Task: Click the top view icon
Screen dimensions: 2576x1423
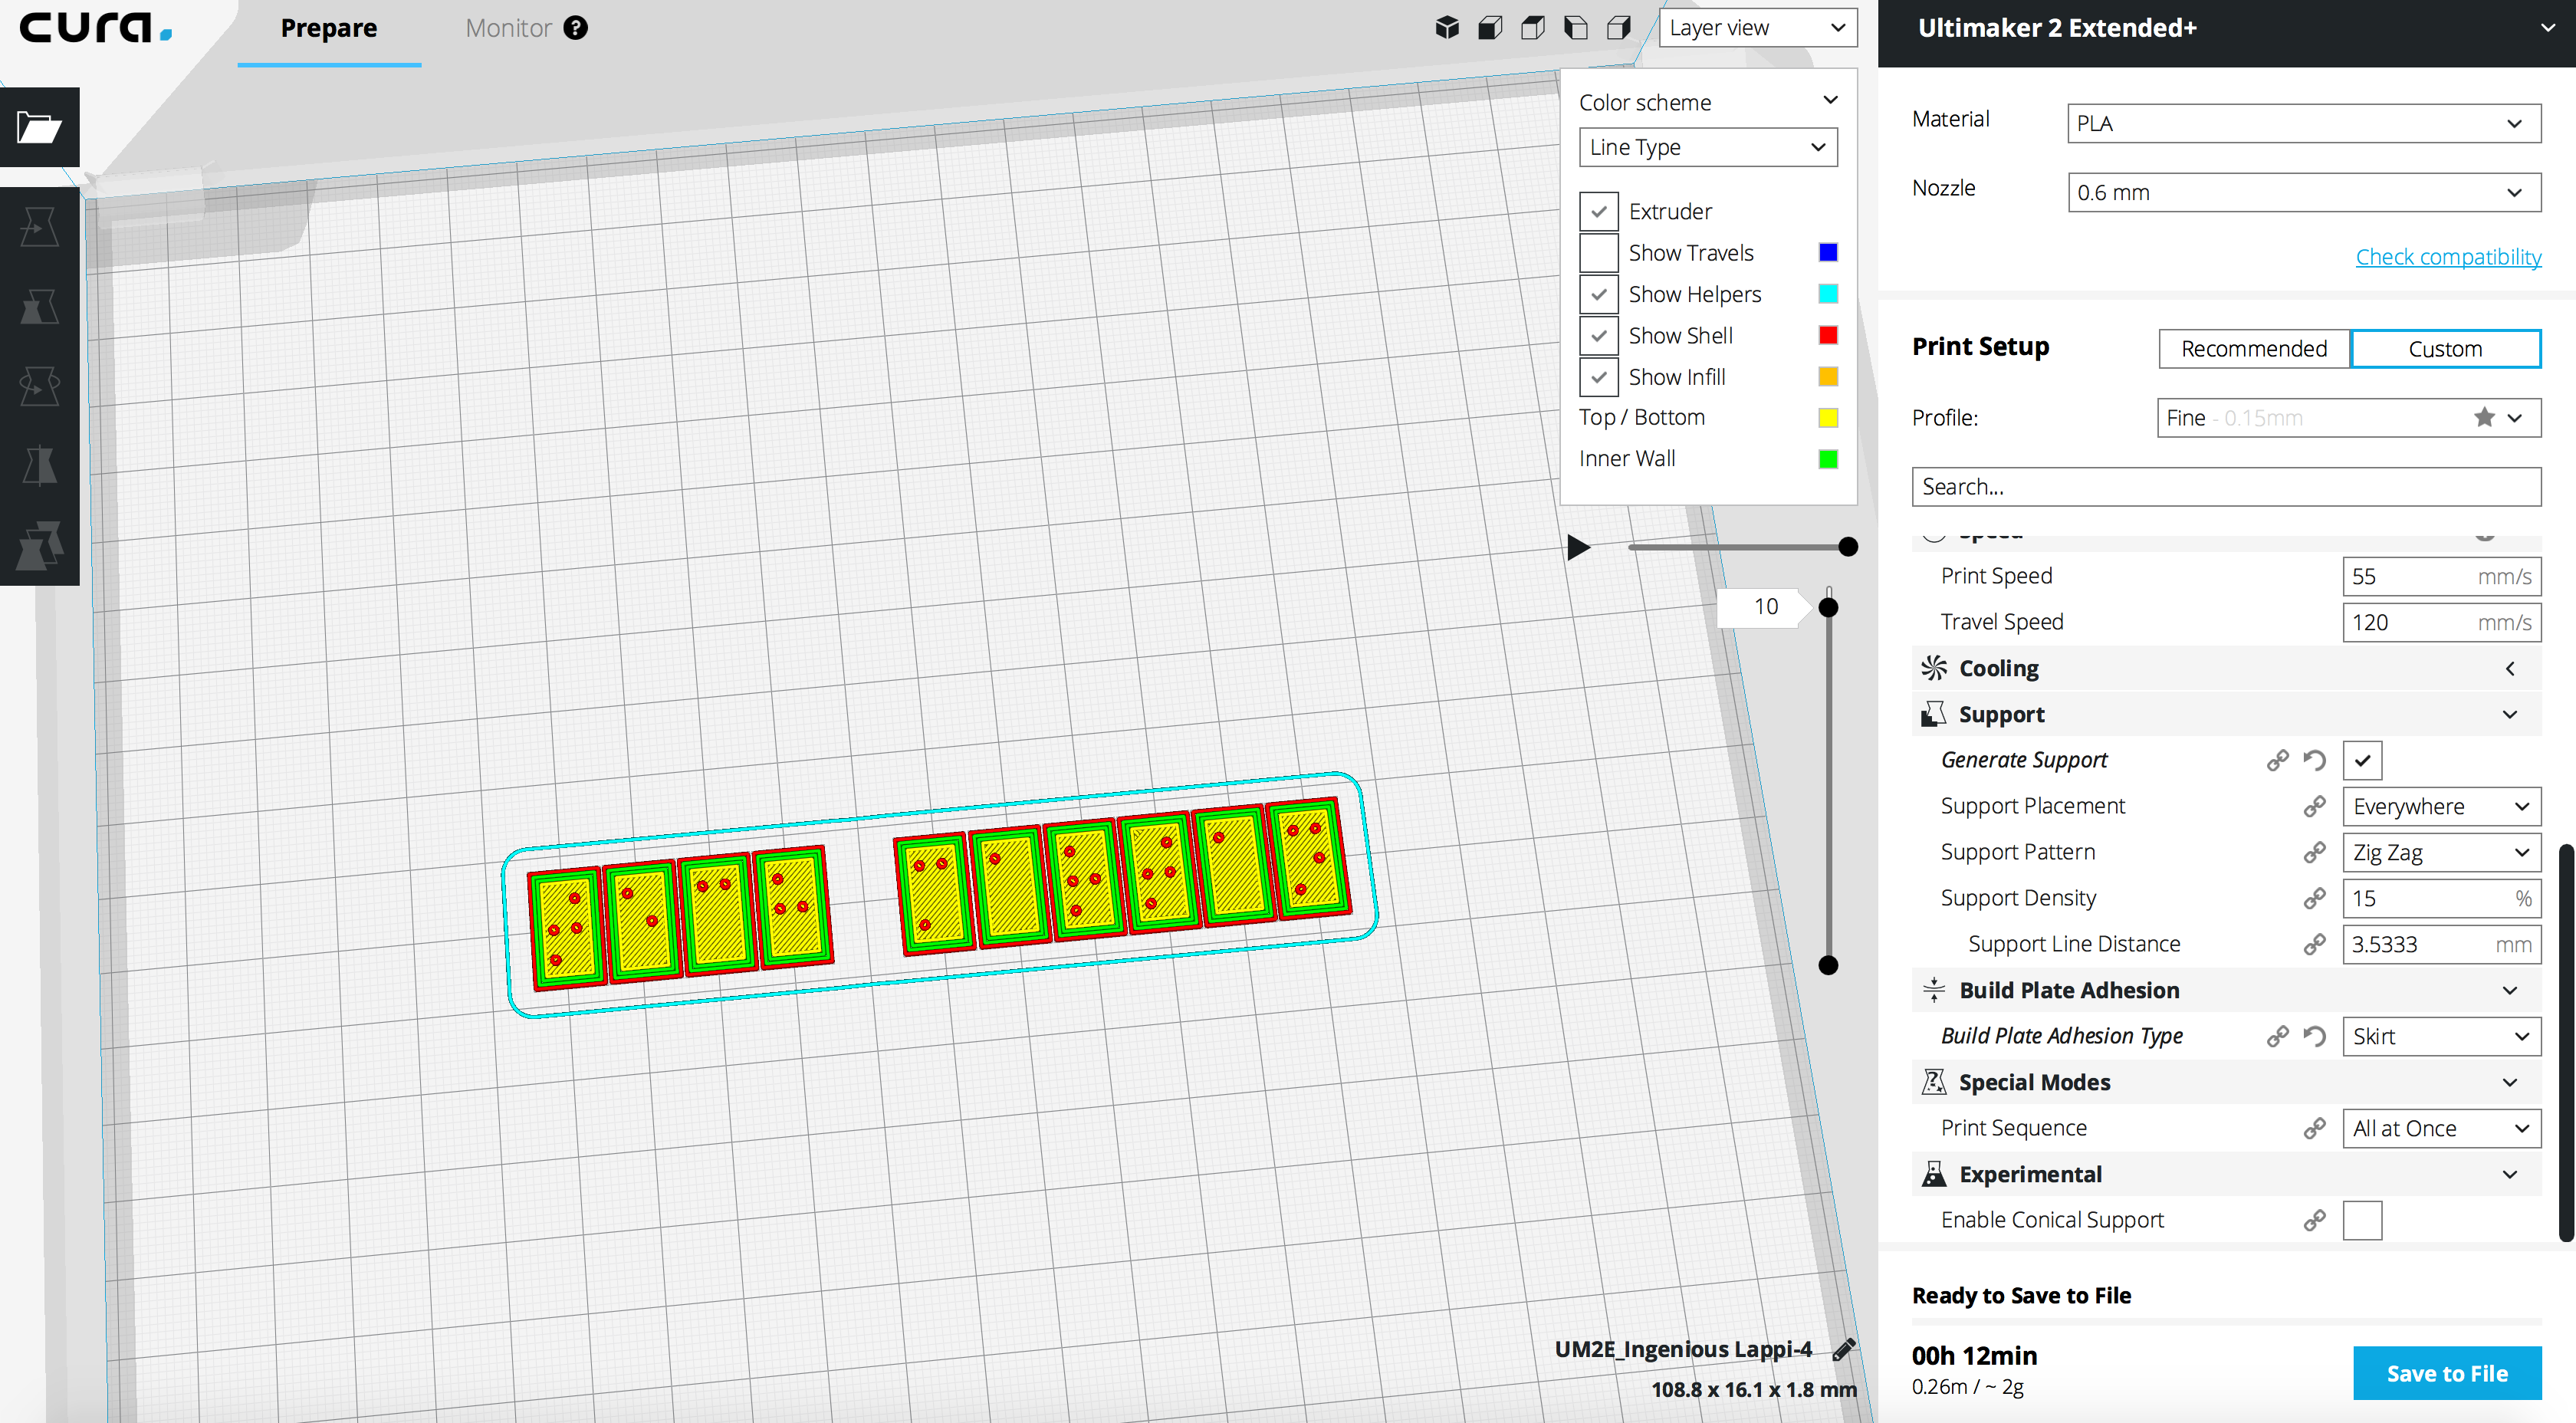Action: tap(1535, 26)
